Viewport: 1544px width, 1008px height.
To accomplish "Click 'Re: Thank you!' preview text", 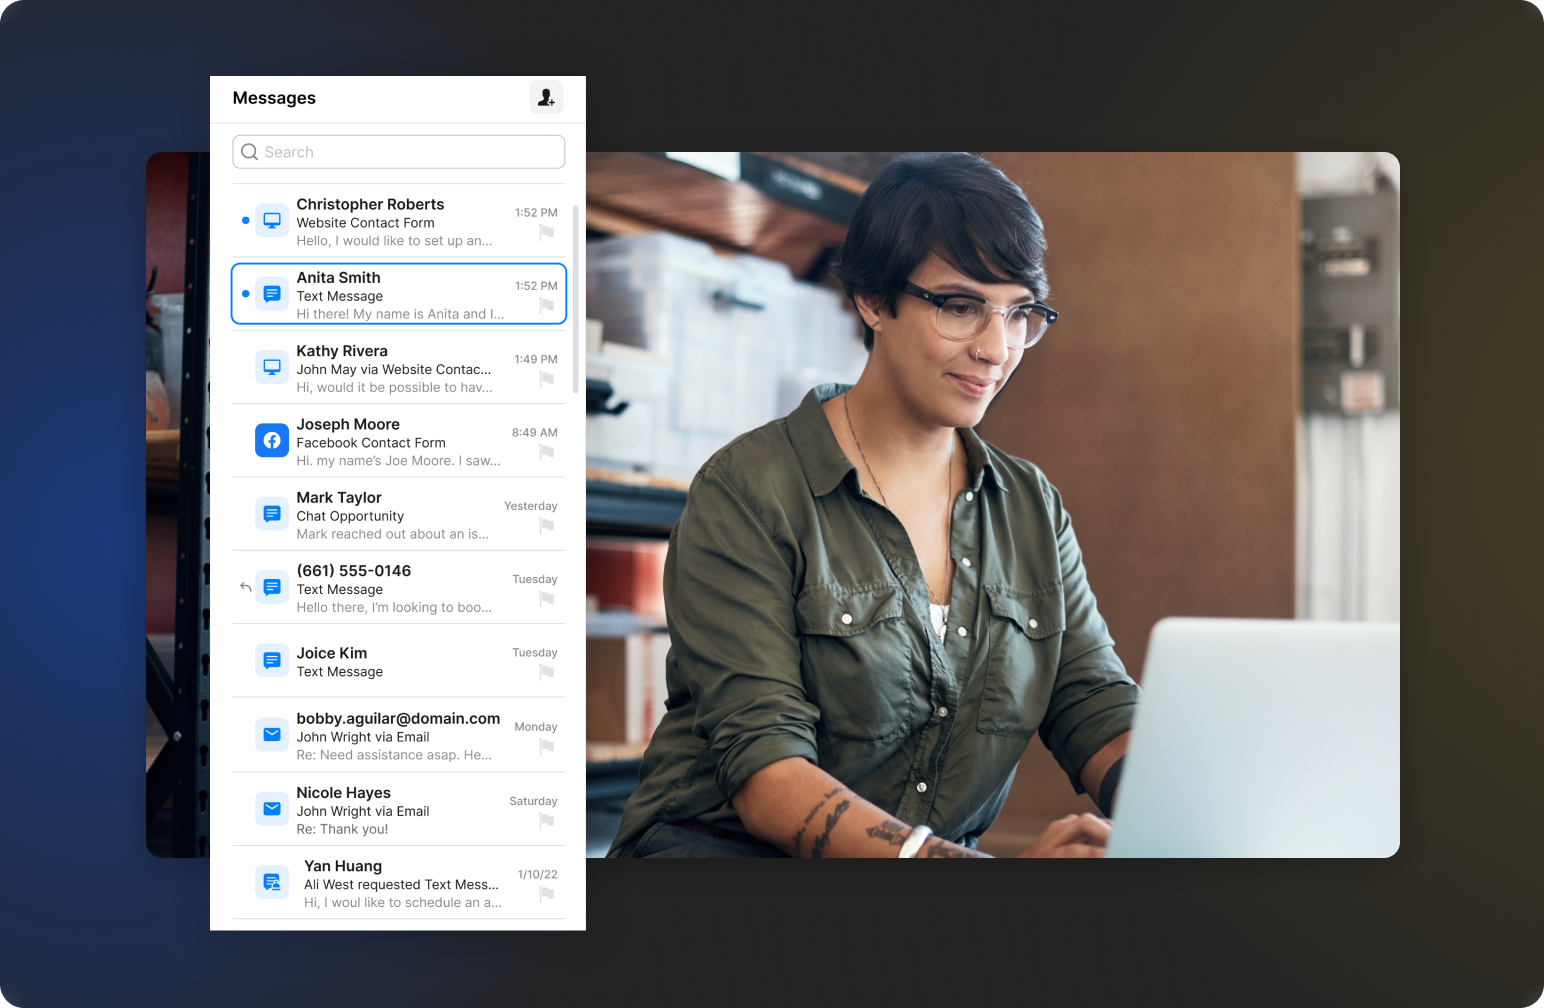I will click(342, 829).
